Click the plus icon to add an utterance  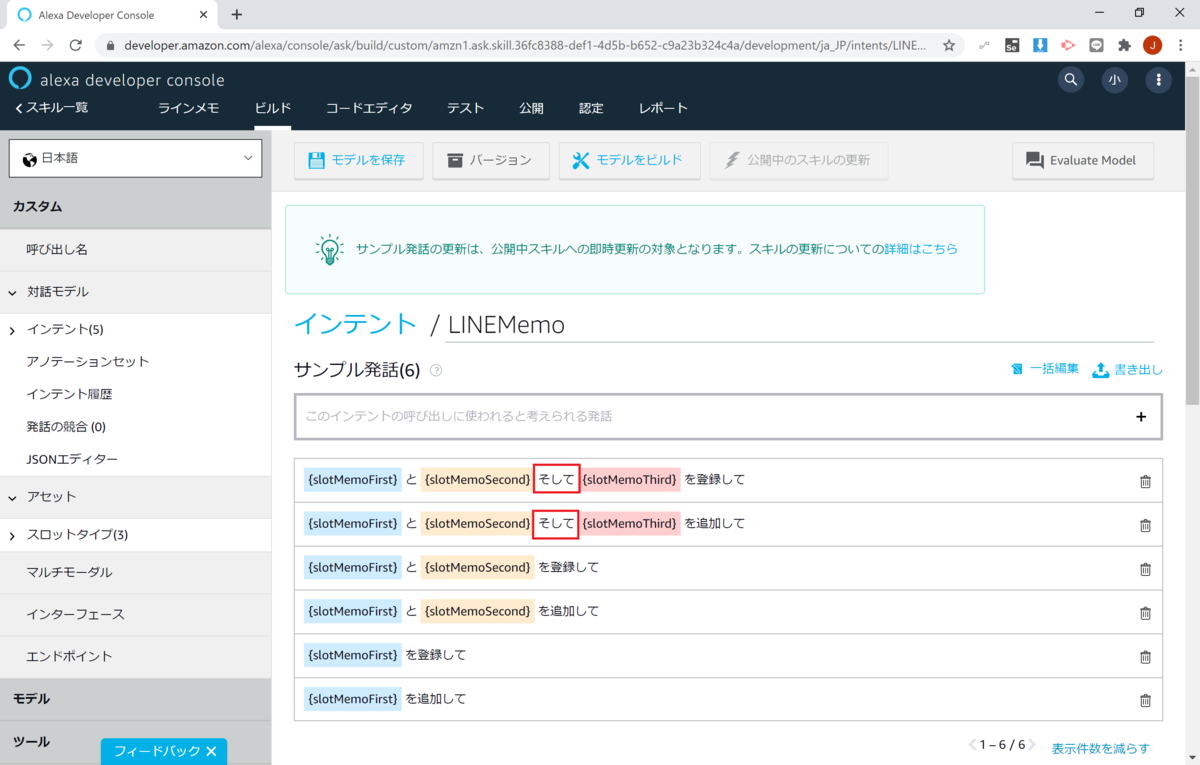pos(1140,416)
